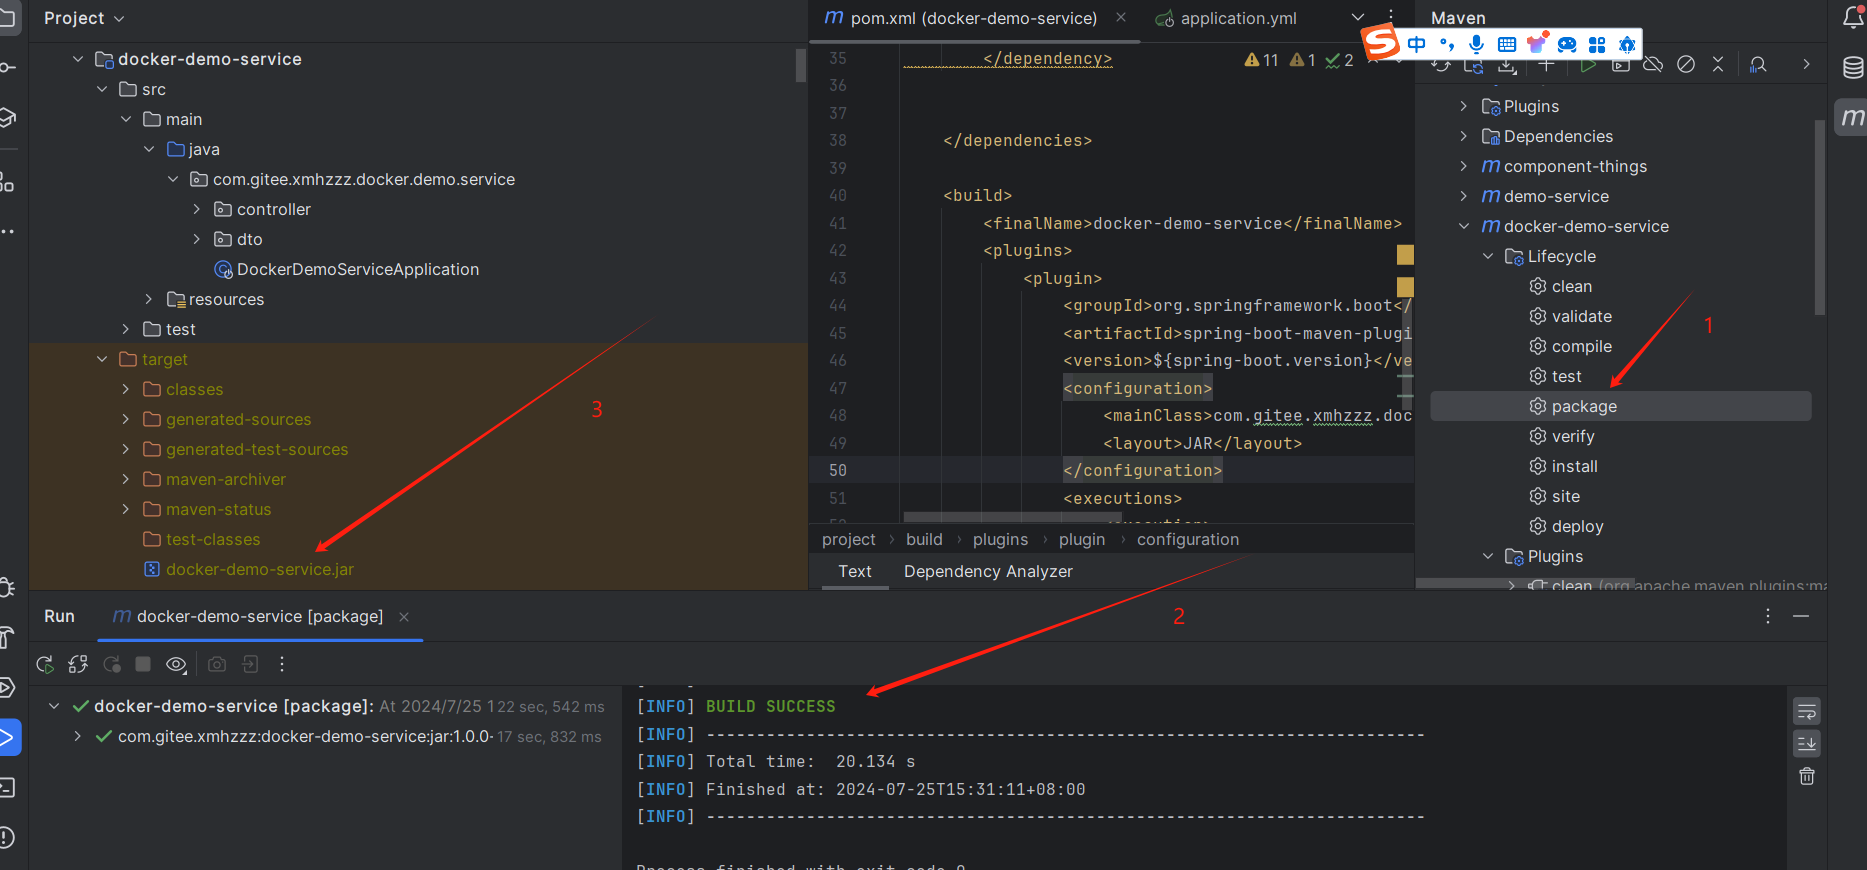Switch Sogou input to Chinese mode
Screen dimensions: 1867x870
point(1417,44)
